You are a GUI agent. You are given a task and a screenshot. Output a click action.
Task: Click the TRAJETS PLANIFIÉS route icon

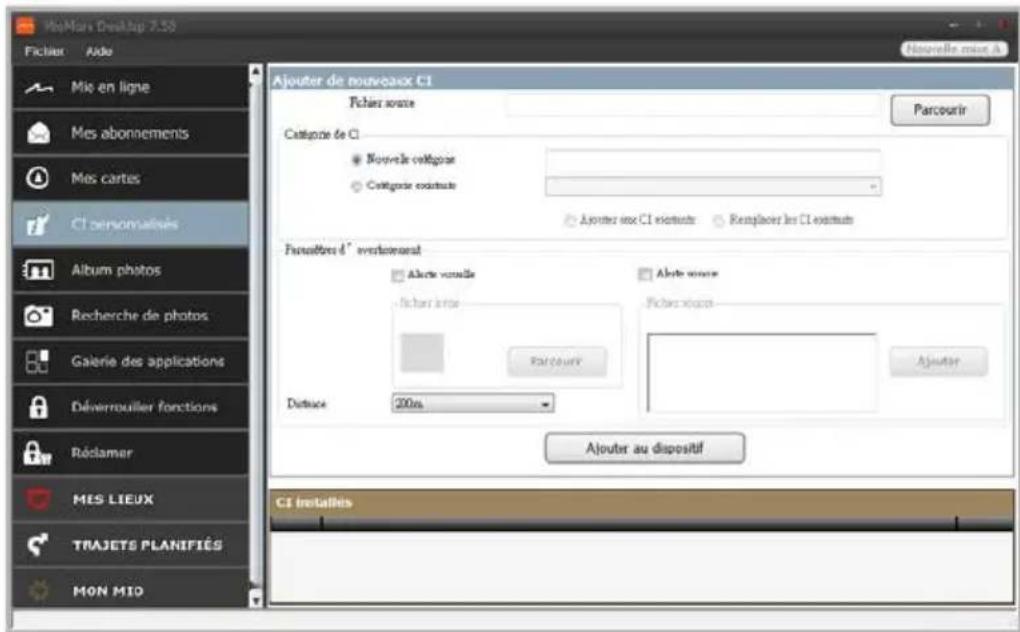click(x=38, y=544)
